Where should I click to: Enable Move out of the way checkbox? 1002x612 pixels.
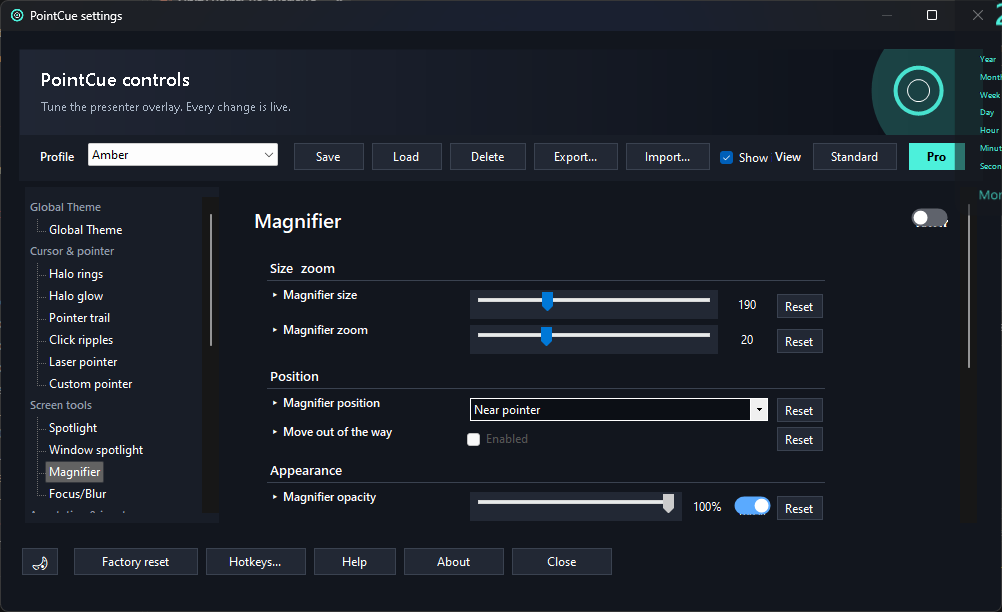coord(474,440)
